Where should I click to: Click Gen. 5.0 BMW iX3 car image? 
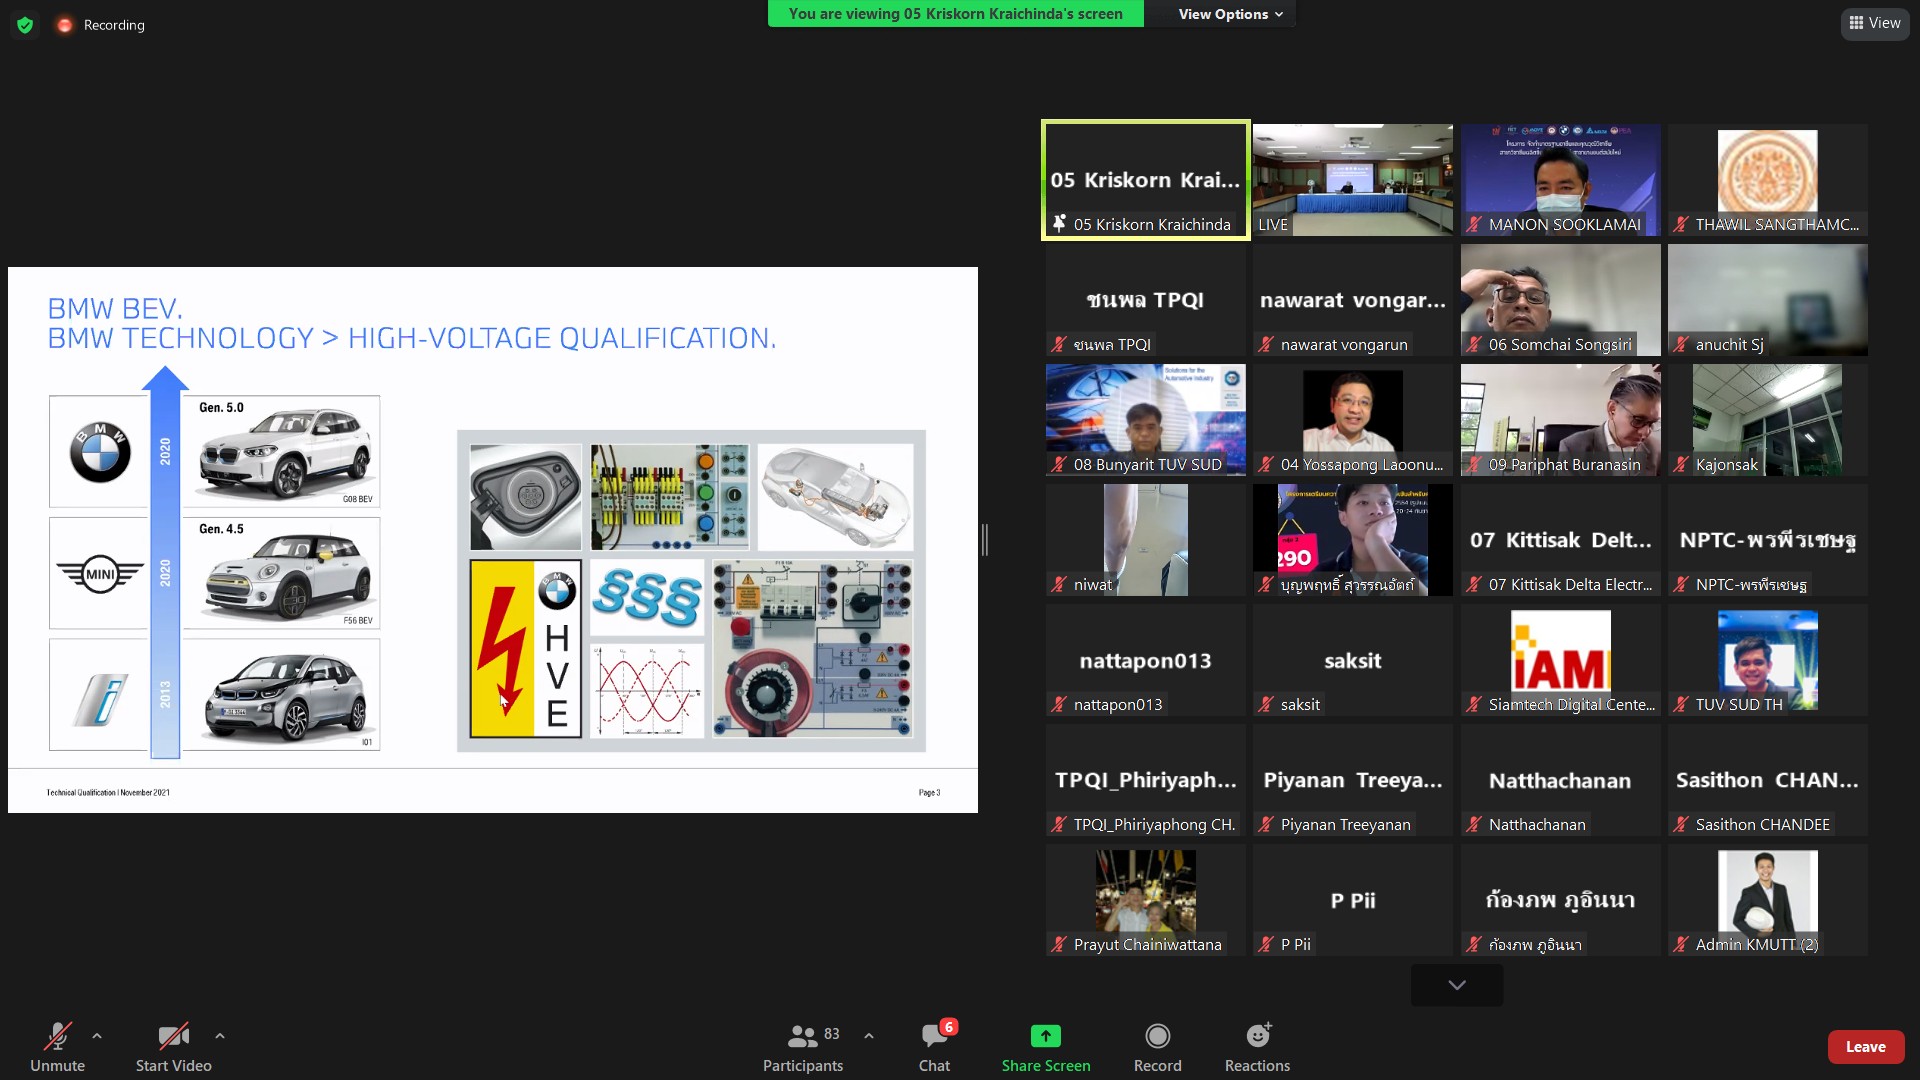[283, 451]
